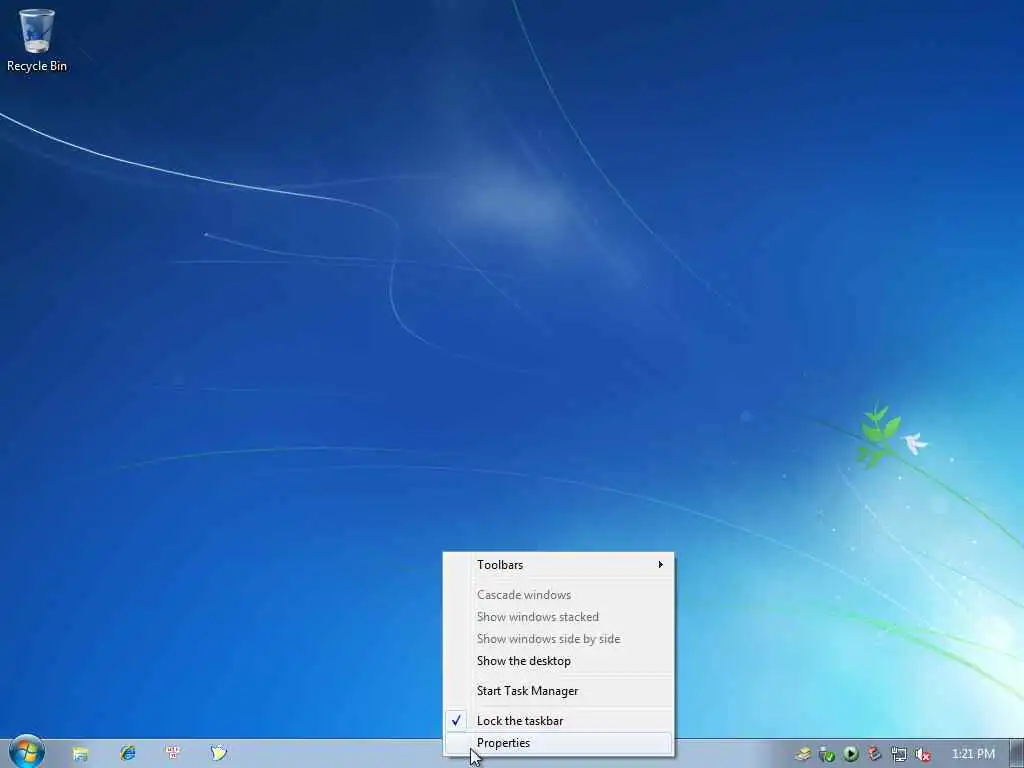Open Windows Explorer from the taskbar
This screenshot has height=768, width=1024.
coord(80,754)
